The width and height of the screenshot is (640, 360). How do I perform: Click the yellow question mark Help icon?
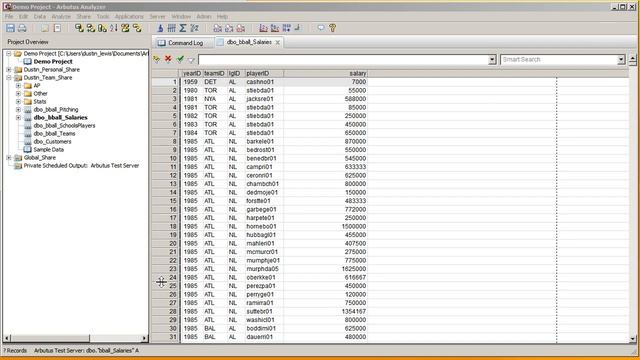pyautogui.click(x=333, y=28)
